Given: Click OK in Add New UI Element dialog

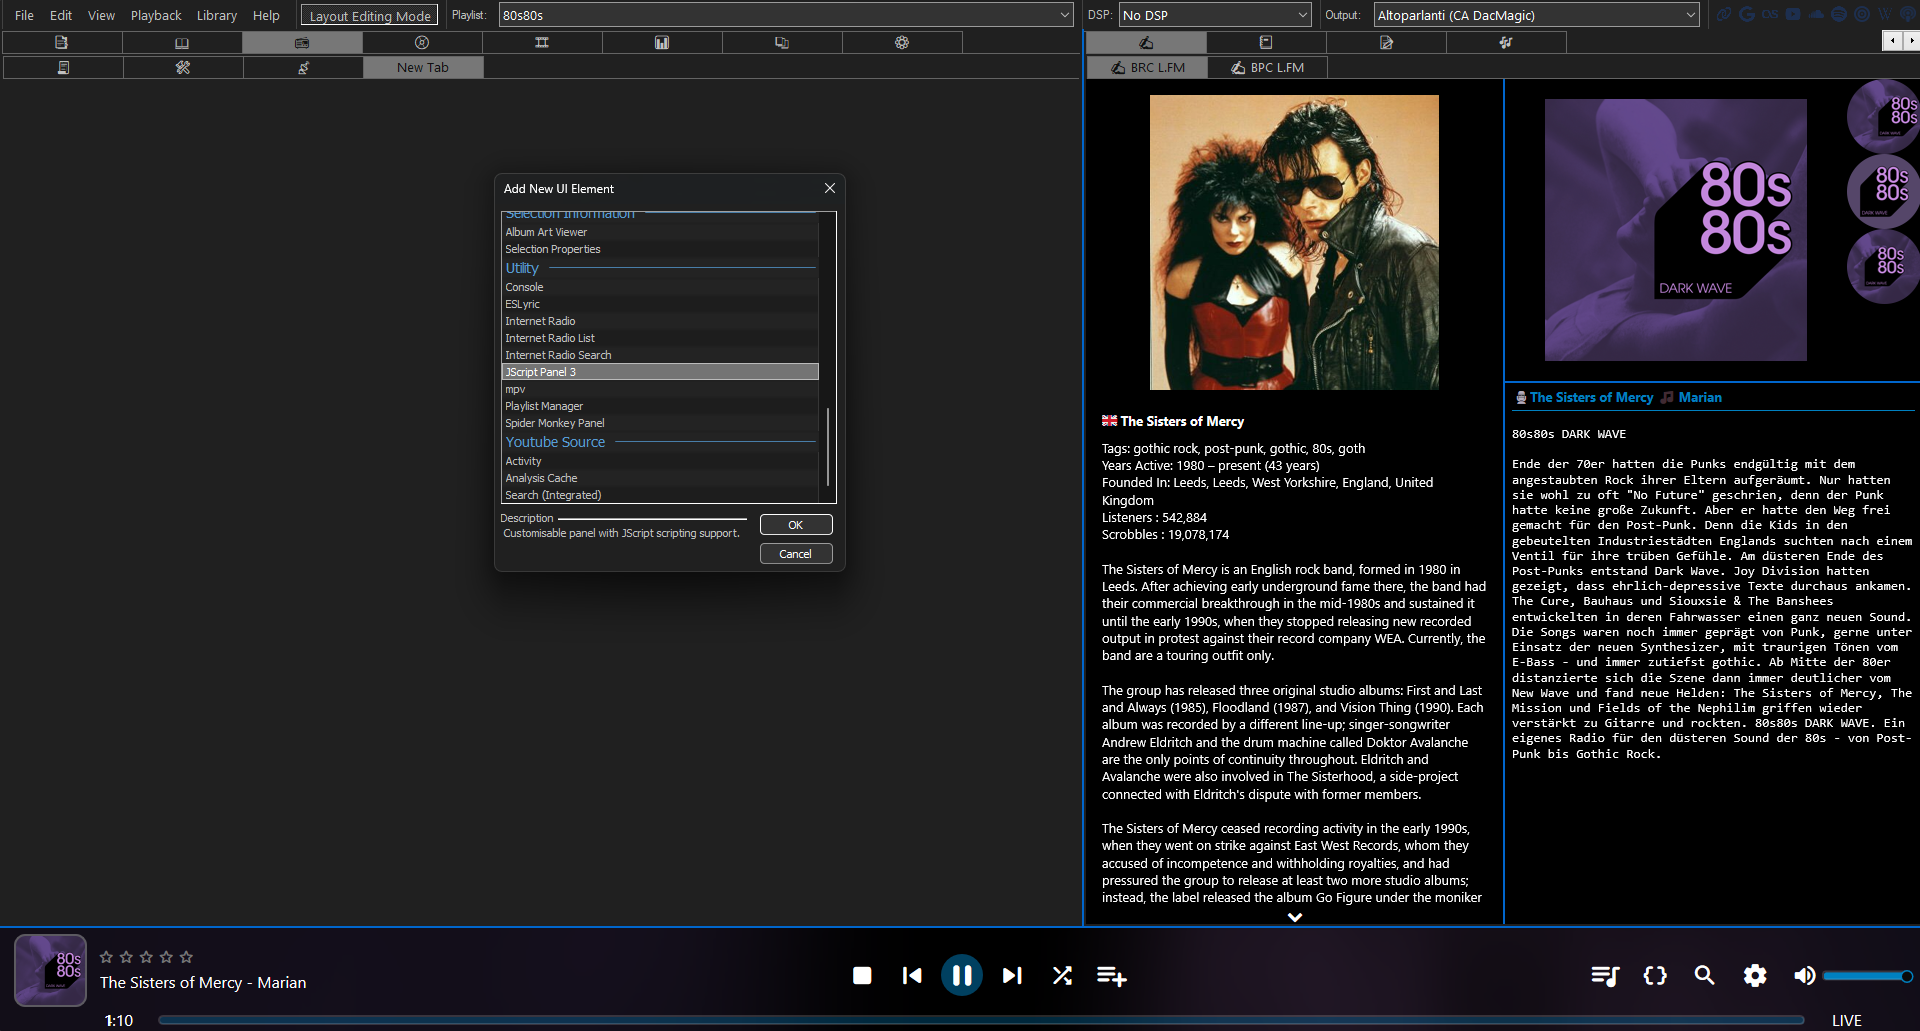Looking at the screenshot, I should 796,525.
